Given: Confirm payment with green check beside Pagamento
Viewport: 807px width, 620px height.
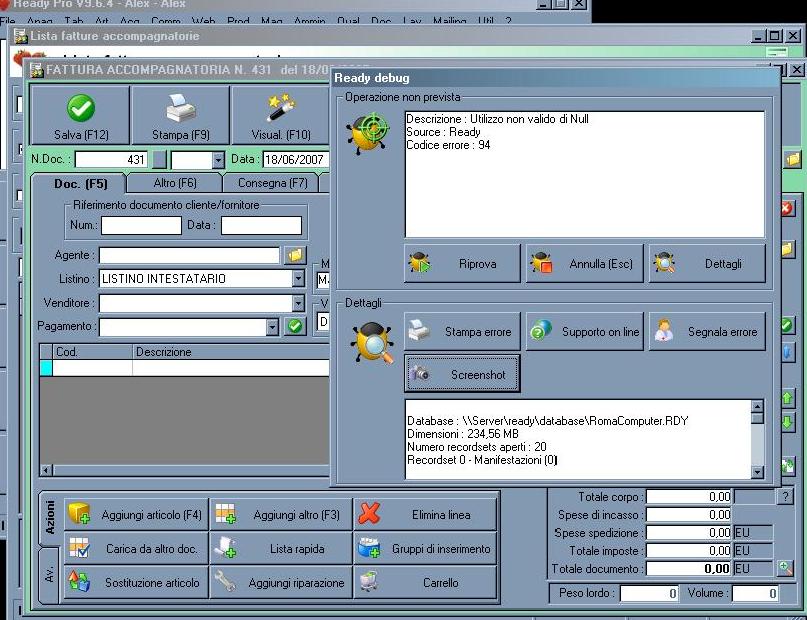Looking at the screenshot, I should (295, 326).
